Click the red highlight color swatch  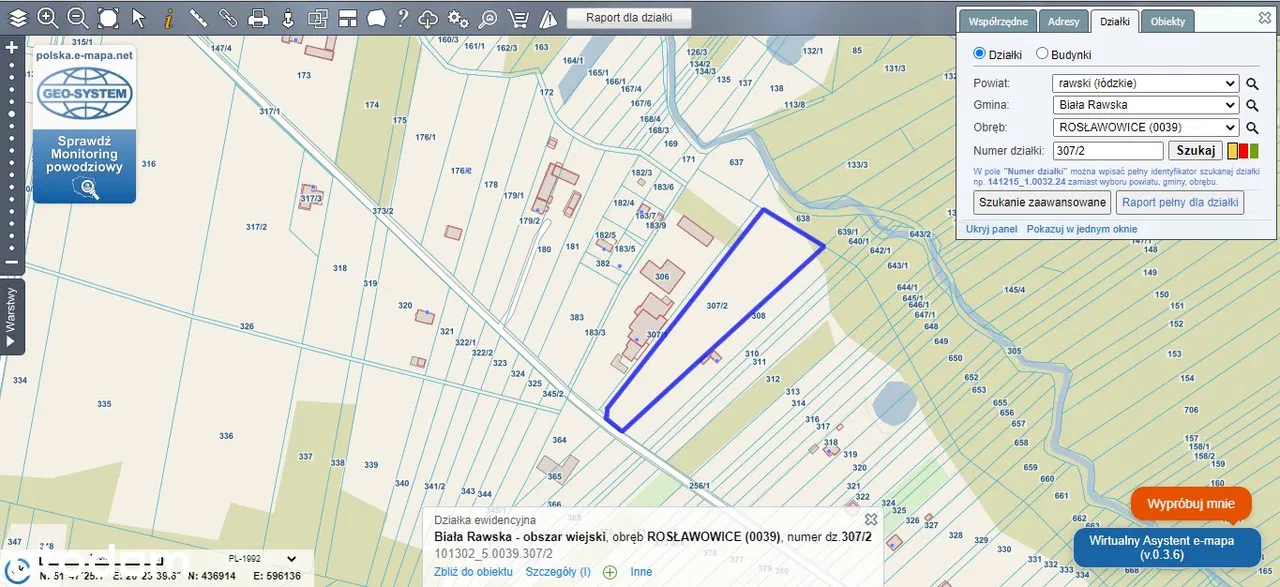1243,151
